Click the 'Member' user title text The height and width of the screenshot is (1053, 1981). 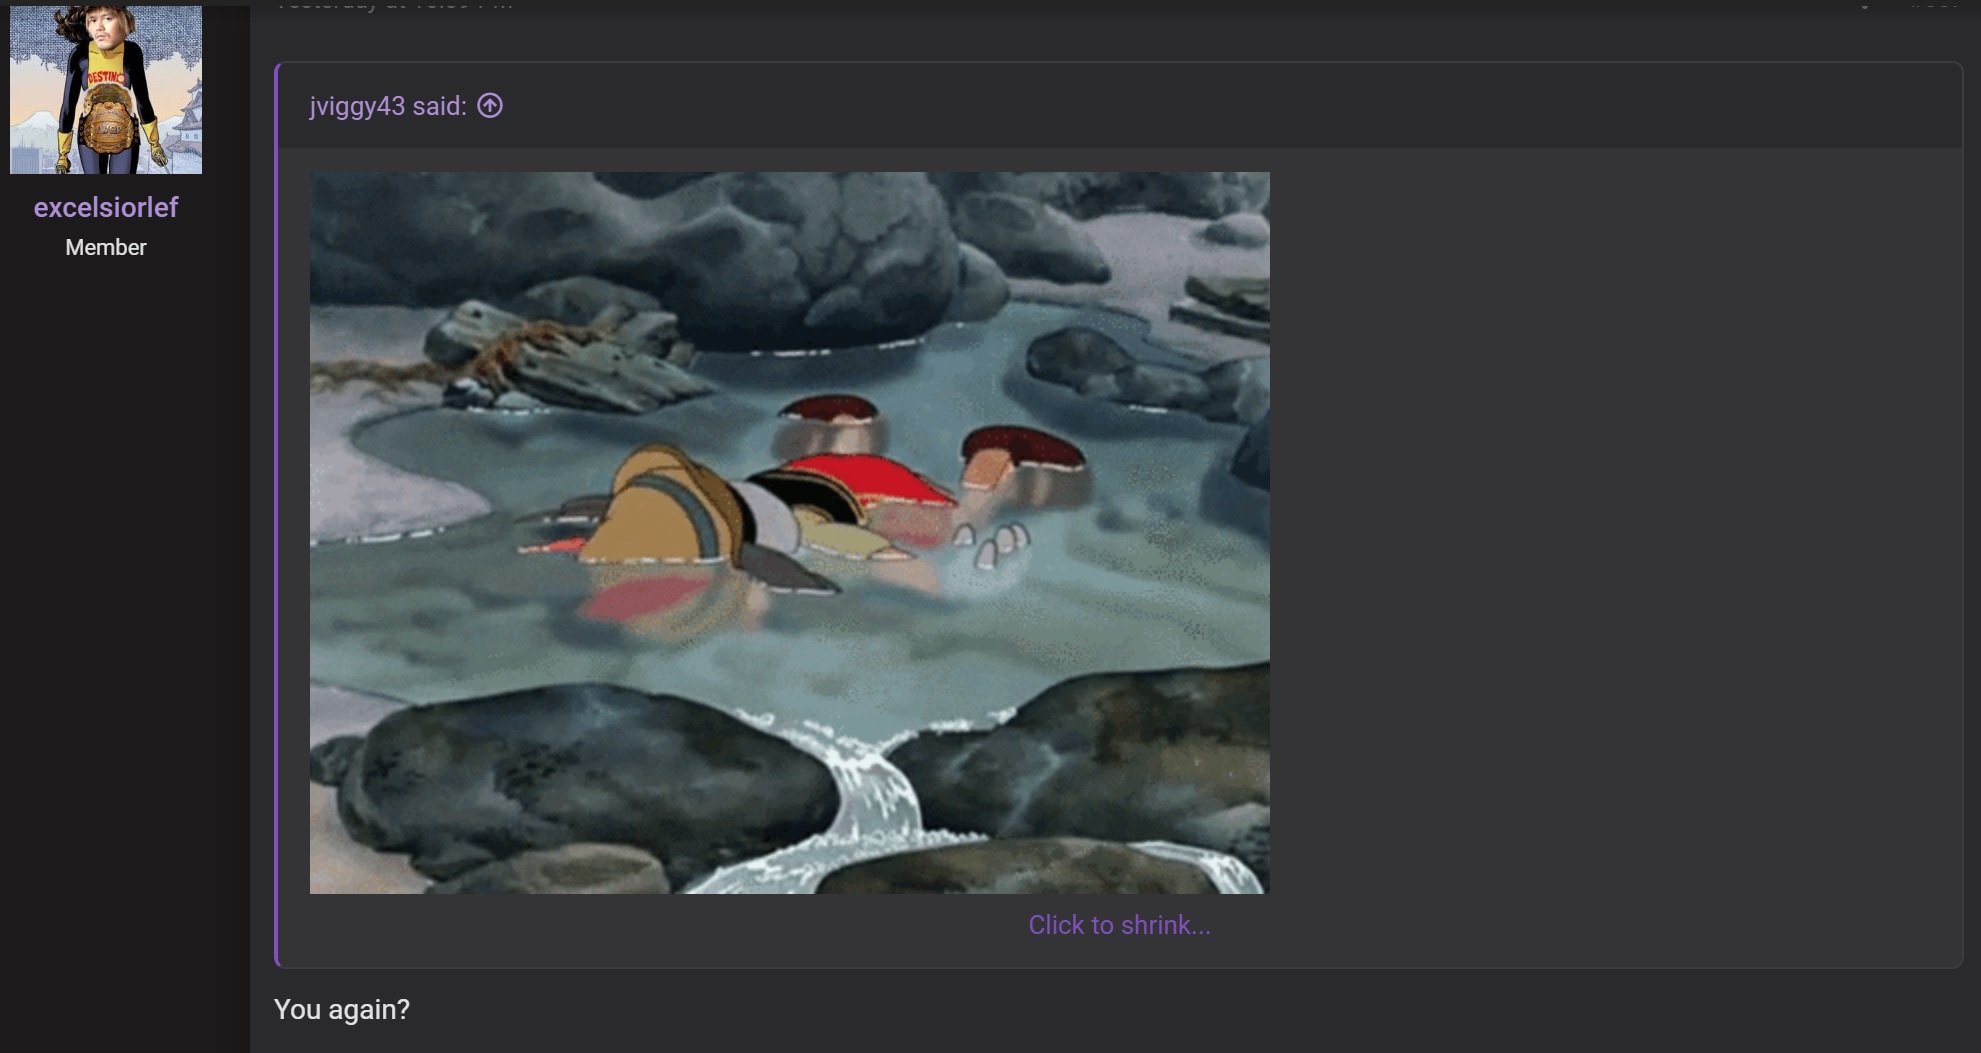coord(106,247)
